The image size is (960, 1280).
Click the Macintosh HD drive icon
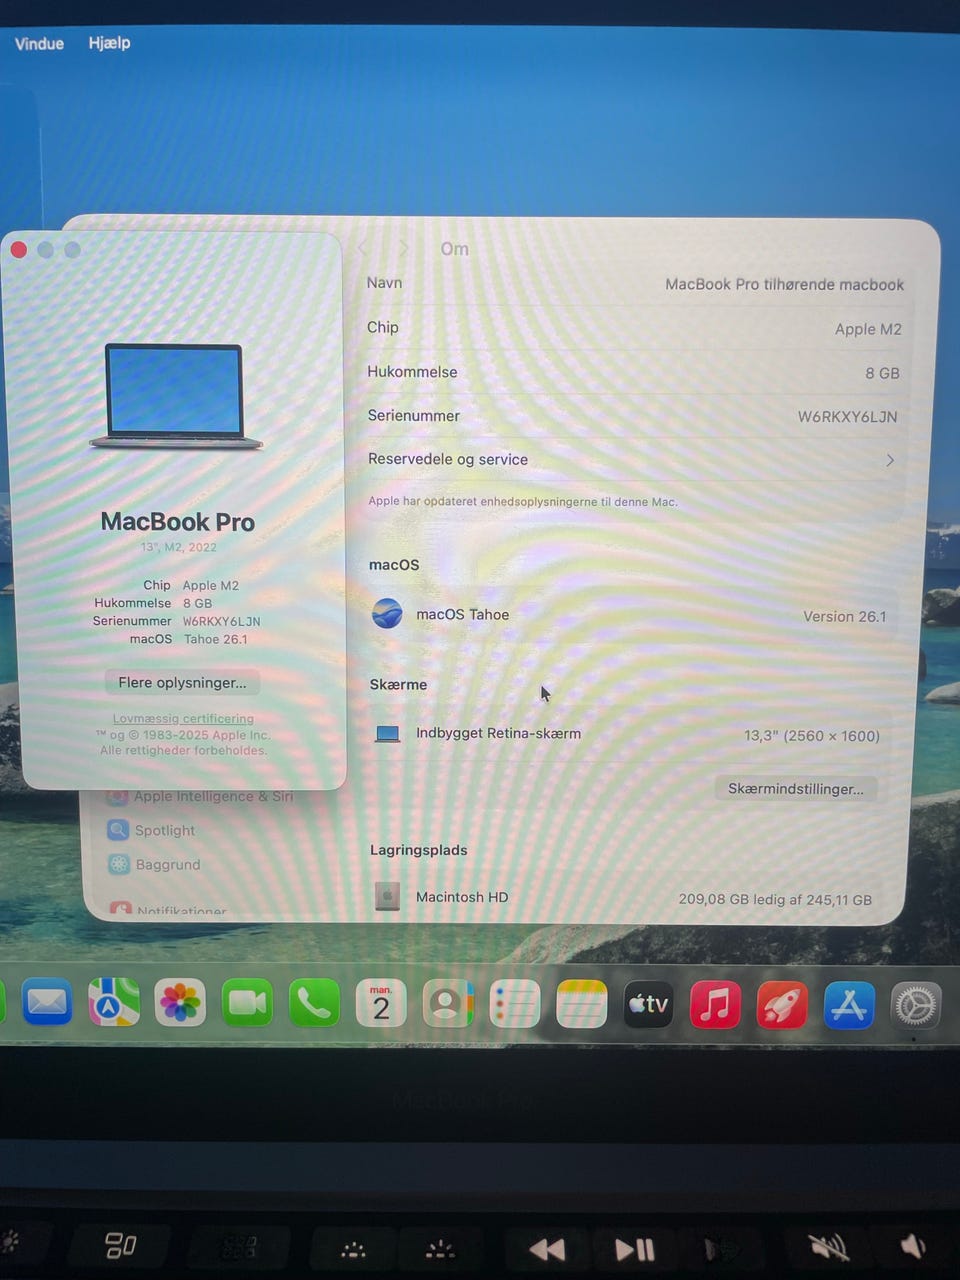(387, 896)
